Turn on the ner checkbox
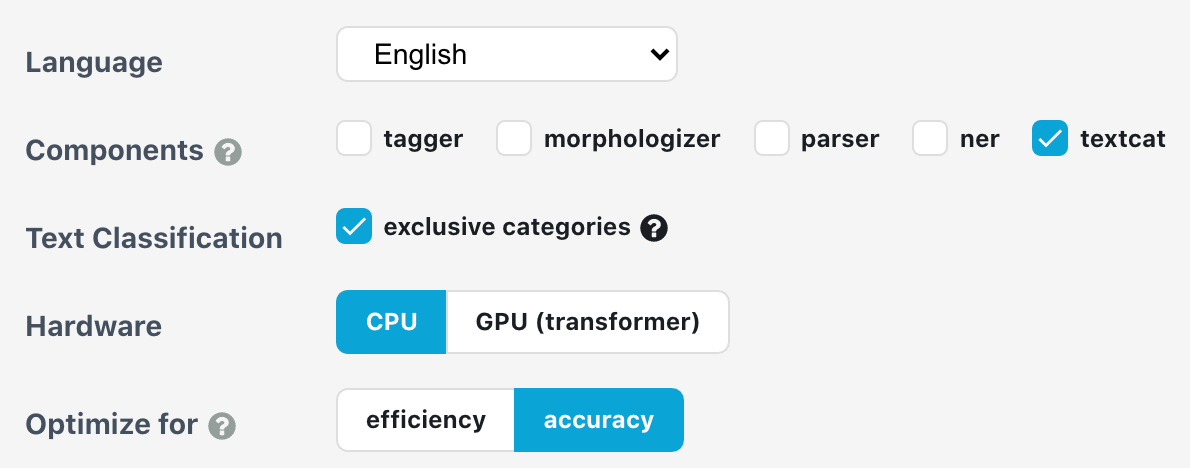Screen dimensions: 1190x468 pos(930,139)
